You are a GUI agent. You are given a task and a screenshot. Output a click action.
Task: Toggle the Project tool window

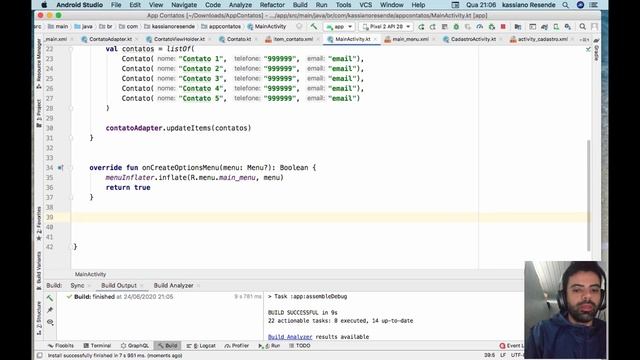pyautogui.click(x=39, y=113)
